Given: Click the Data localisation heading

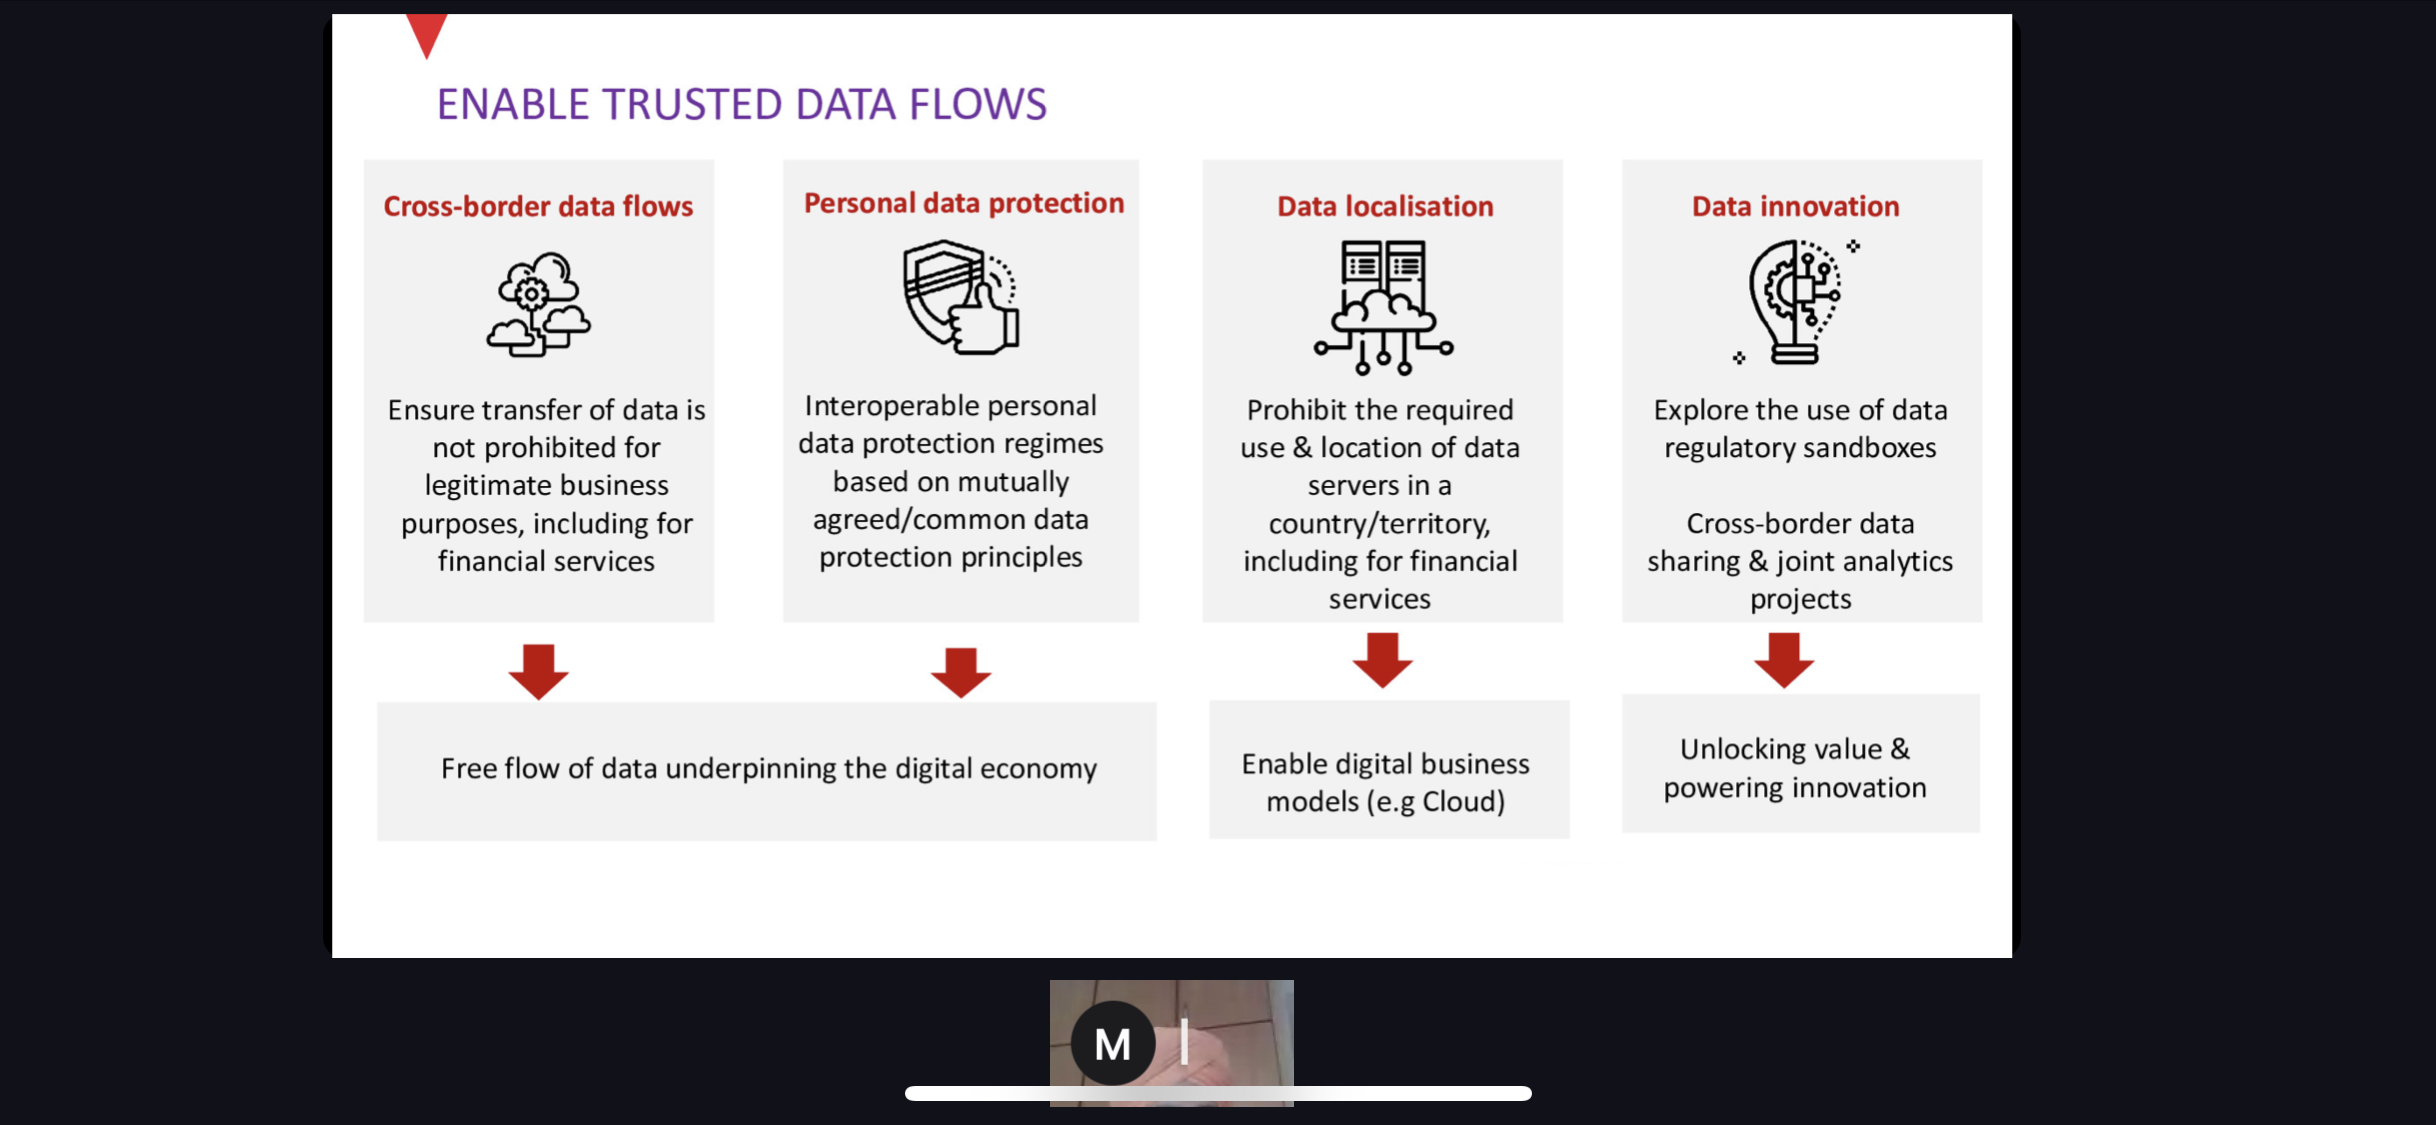Looking at the screenshot, I should 1385,206.
